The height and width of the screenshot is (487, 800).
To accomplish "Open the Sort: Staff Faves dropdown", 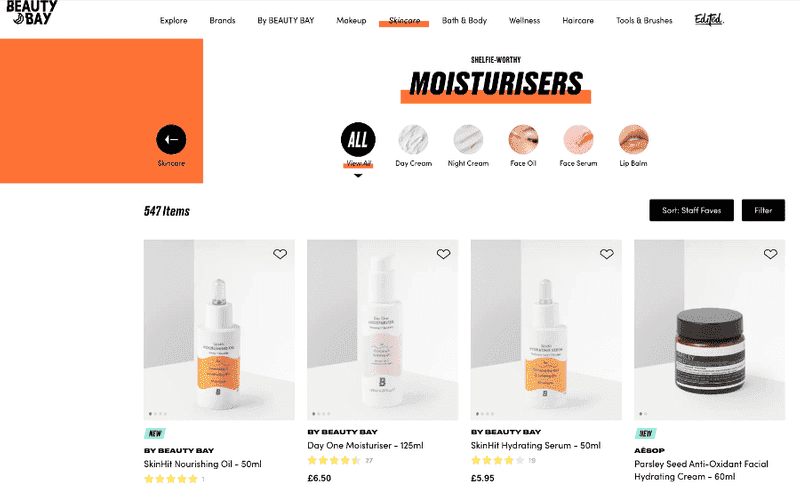I will tap(691, 210).
